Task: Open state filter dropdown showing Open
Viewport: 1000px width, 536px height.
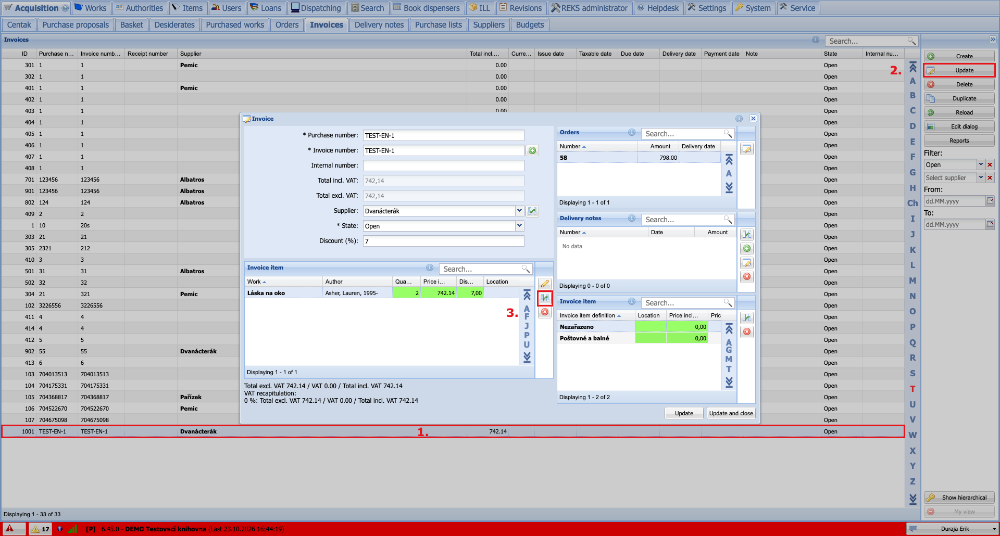Action: point(980,165)
